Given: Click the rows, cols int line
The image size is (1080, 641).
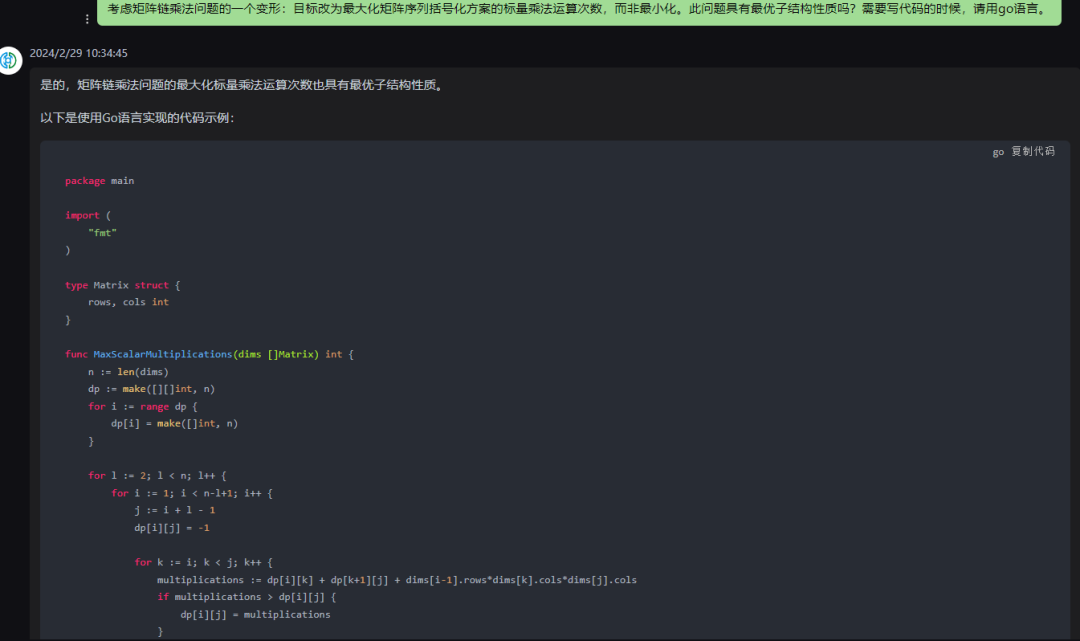Looking at the screenshot, I should [x=128, y=302].
